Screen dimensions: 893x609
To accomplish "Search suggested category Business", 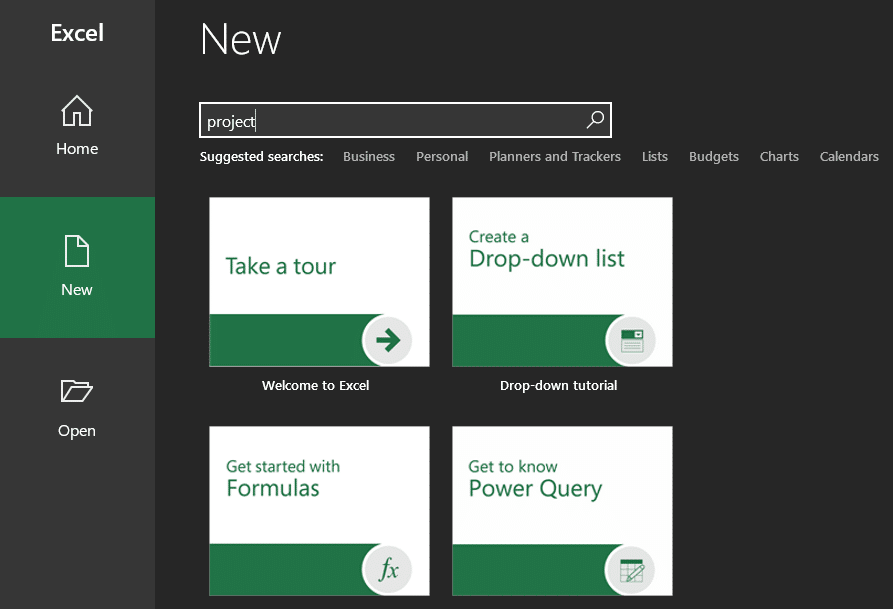I will coord(369,157).
